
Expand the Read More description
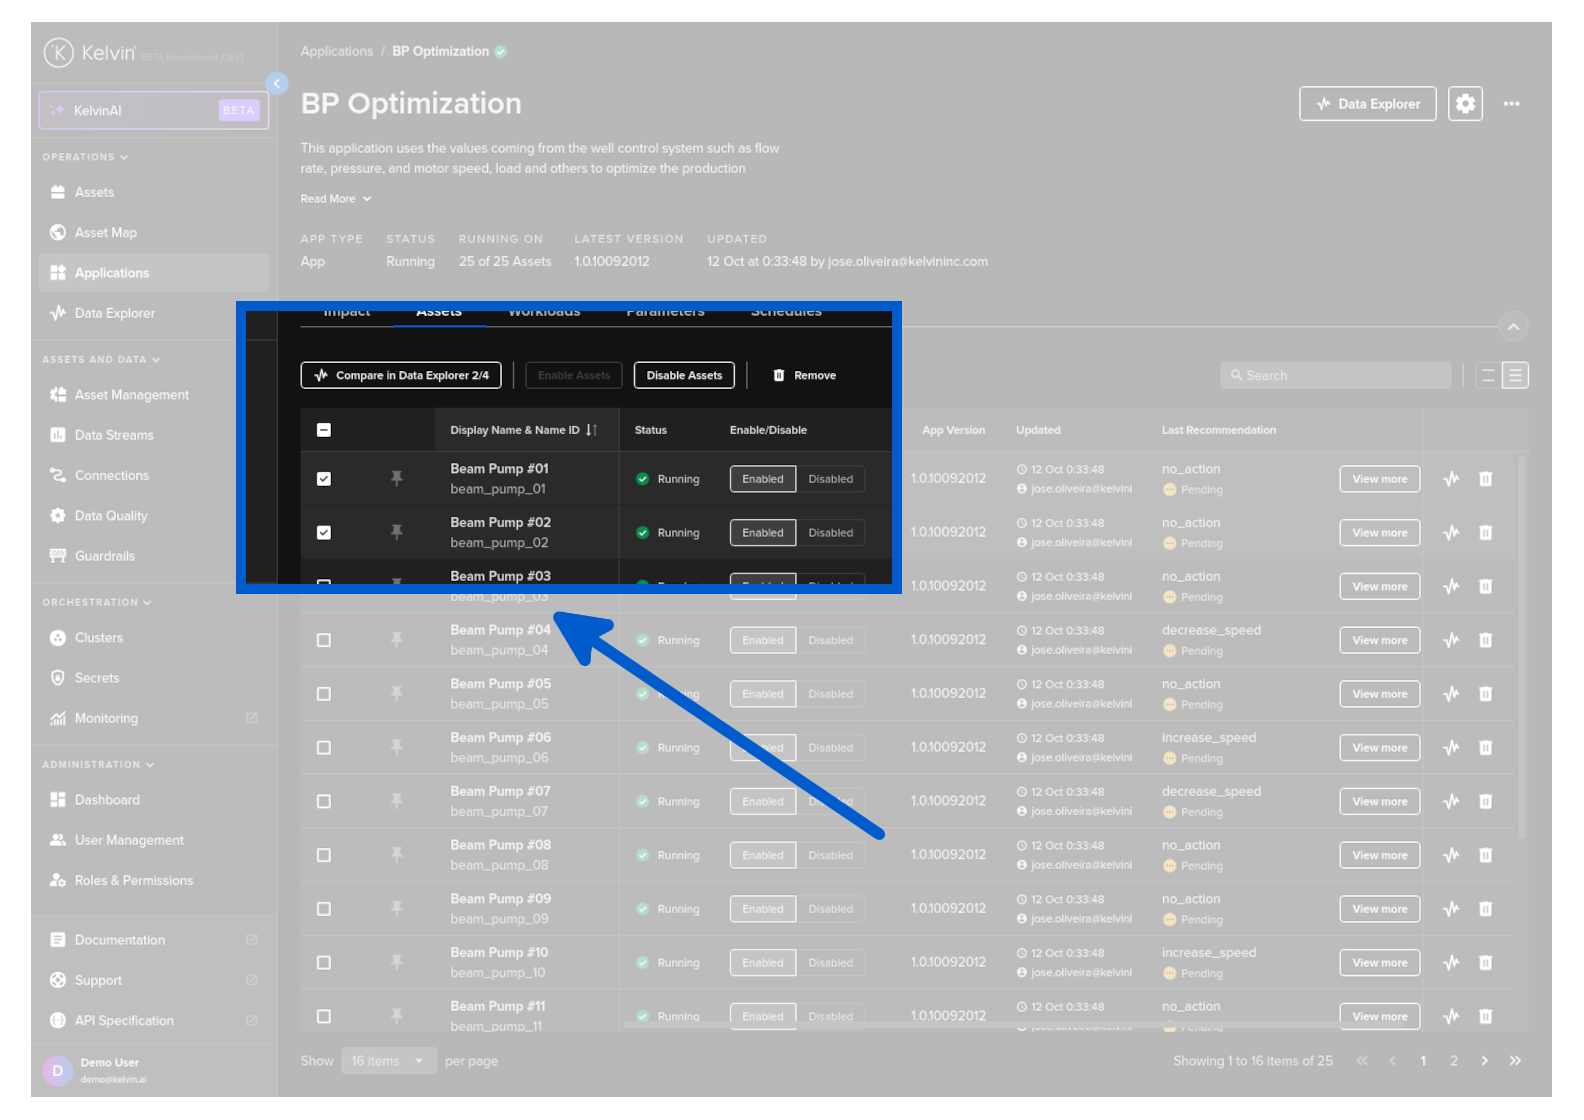point(336,199)
